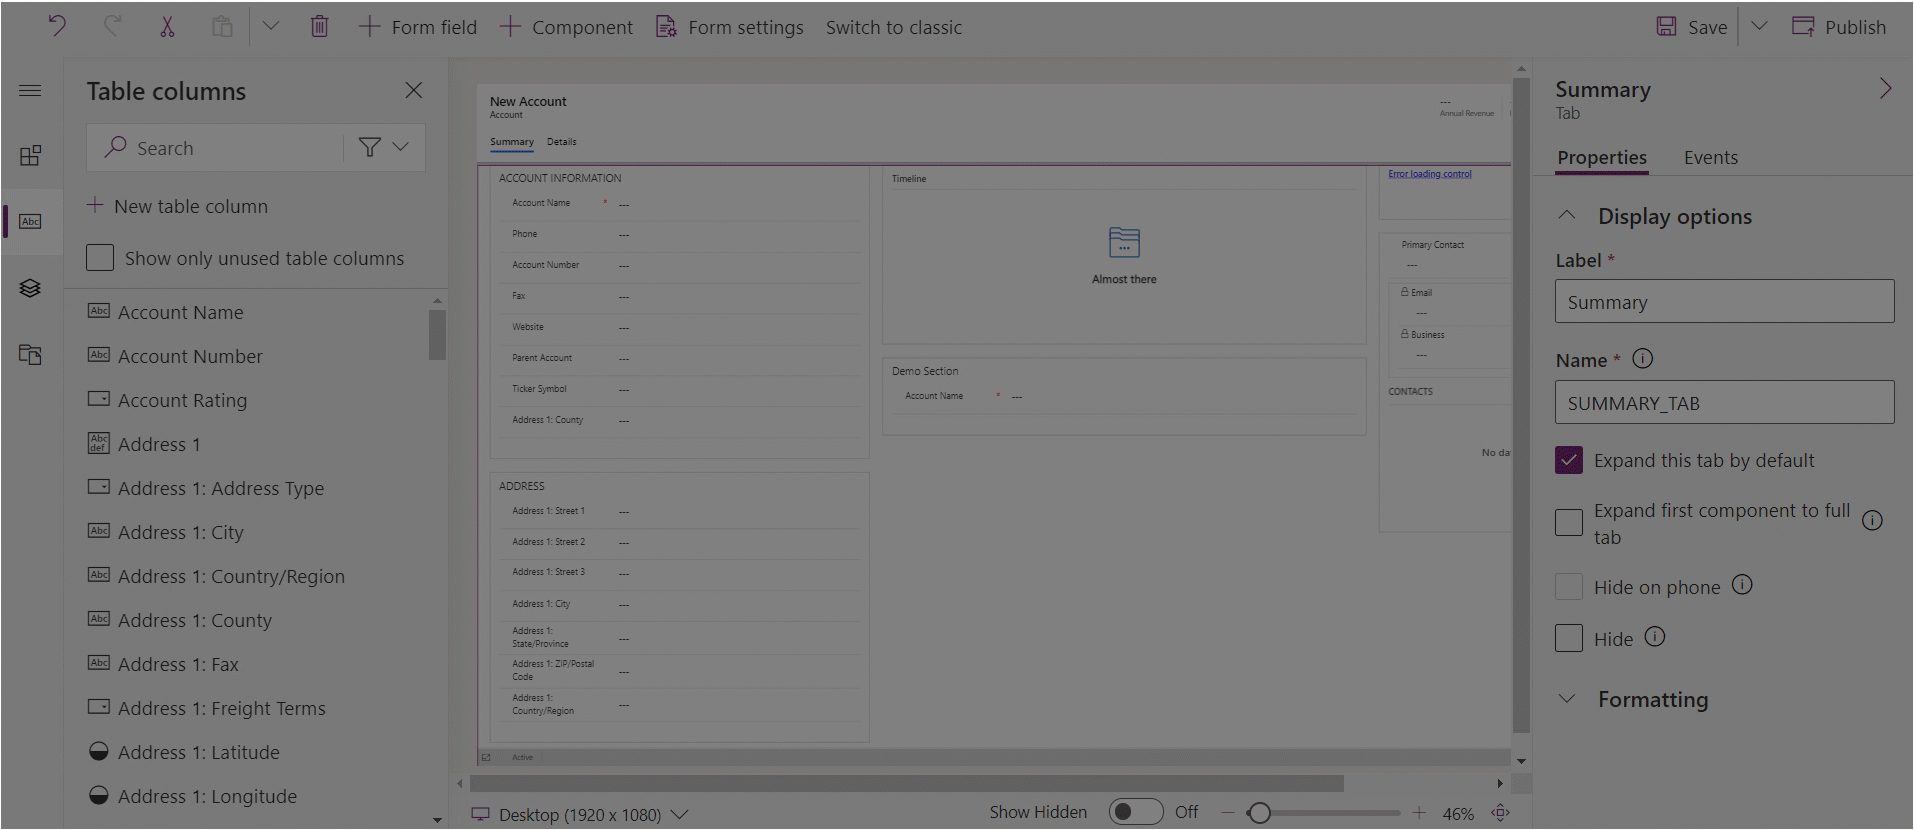The width and height of the screenshot is (1914, 830).
Task: Click the hamburger menu icon
Action: [30, 91]
